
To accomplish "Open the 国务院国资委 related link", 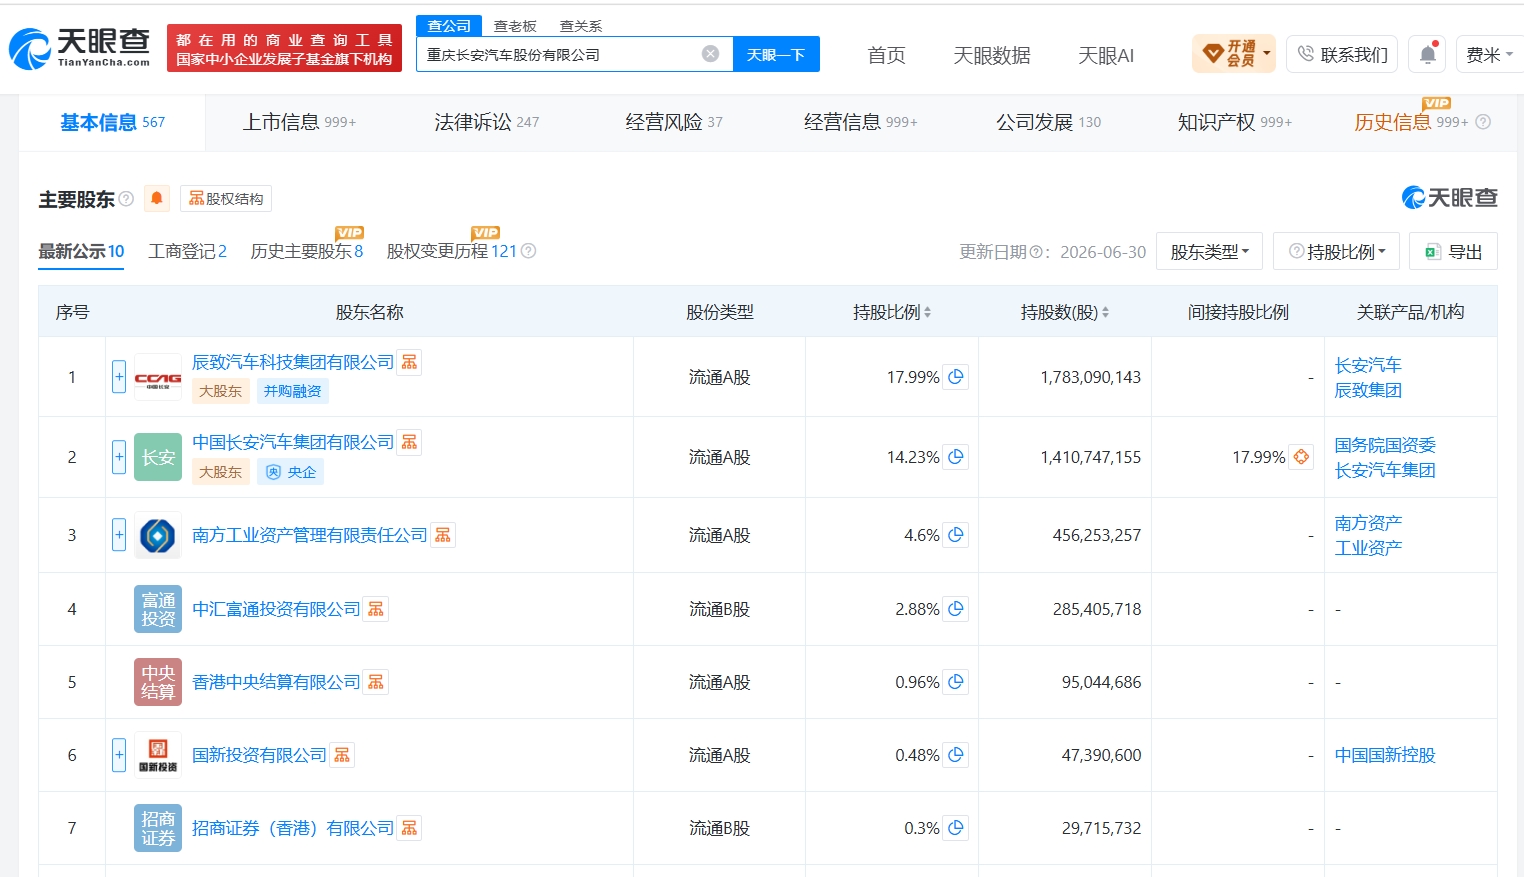I will 1385,445.
